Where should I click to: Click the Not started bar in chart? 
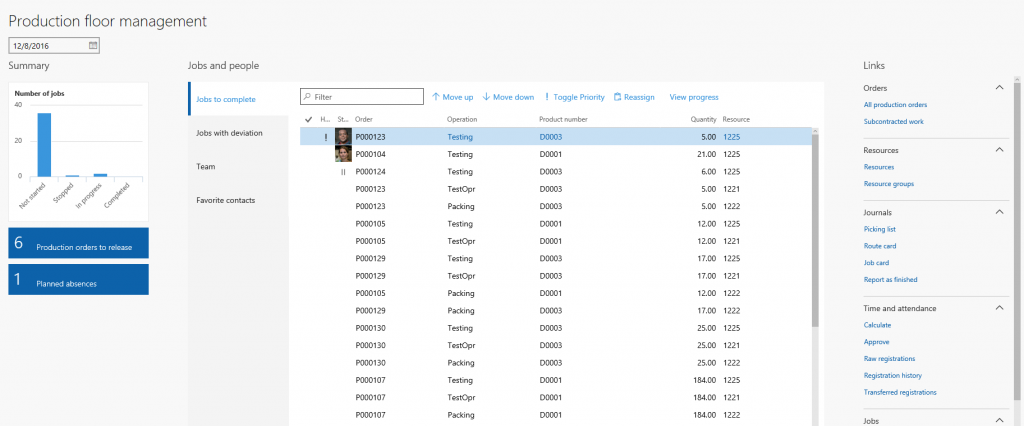(44, 145)
